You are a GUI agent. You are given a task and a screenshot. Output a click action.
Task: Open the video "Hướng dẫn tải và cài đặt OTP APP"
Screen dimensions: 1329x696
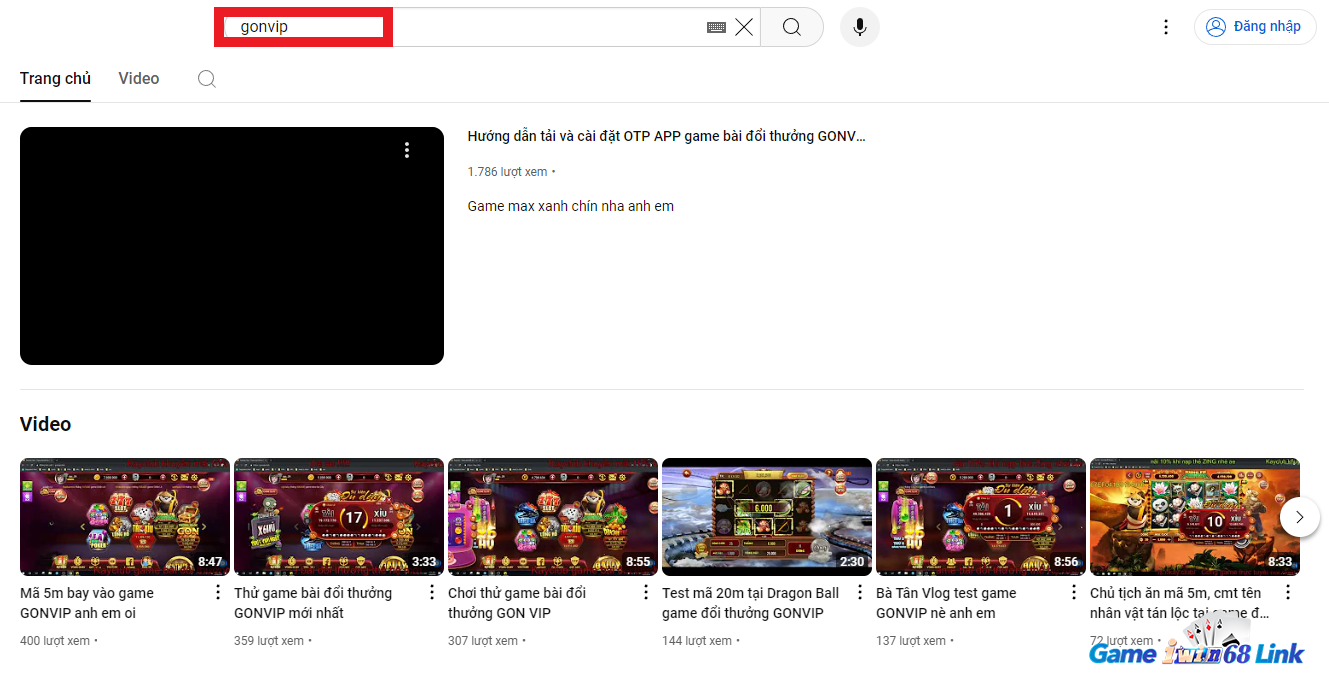(x=666, y=136)
